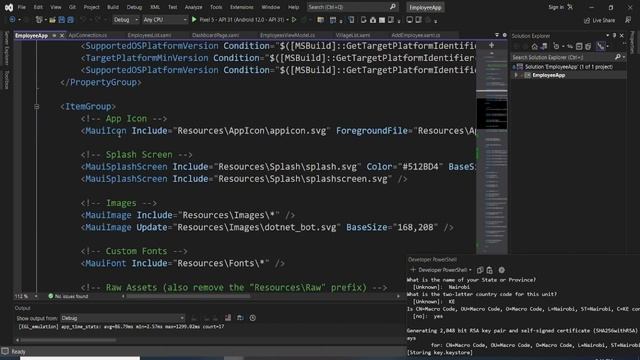Click the EmployeeApp solution name button
Screen dimensions: 640x360
[x=425, y=7]
